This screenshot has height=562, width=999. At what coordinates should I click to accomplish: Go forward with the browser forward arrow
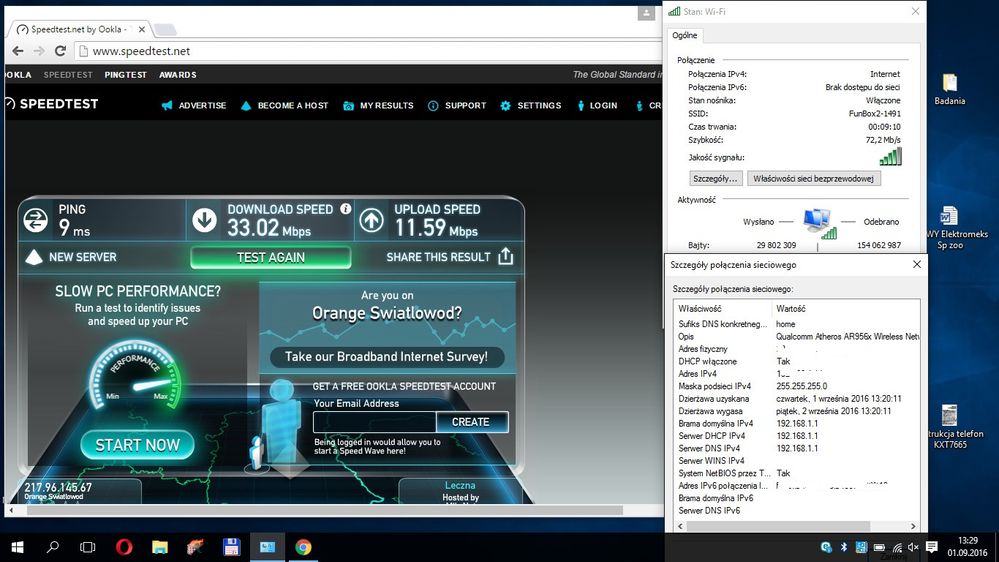click(x=39, y=51)
